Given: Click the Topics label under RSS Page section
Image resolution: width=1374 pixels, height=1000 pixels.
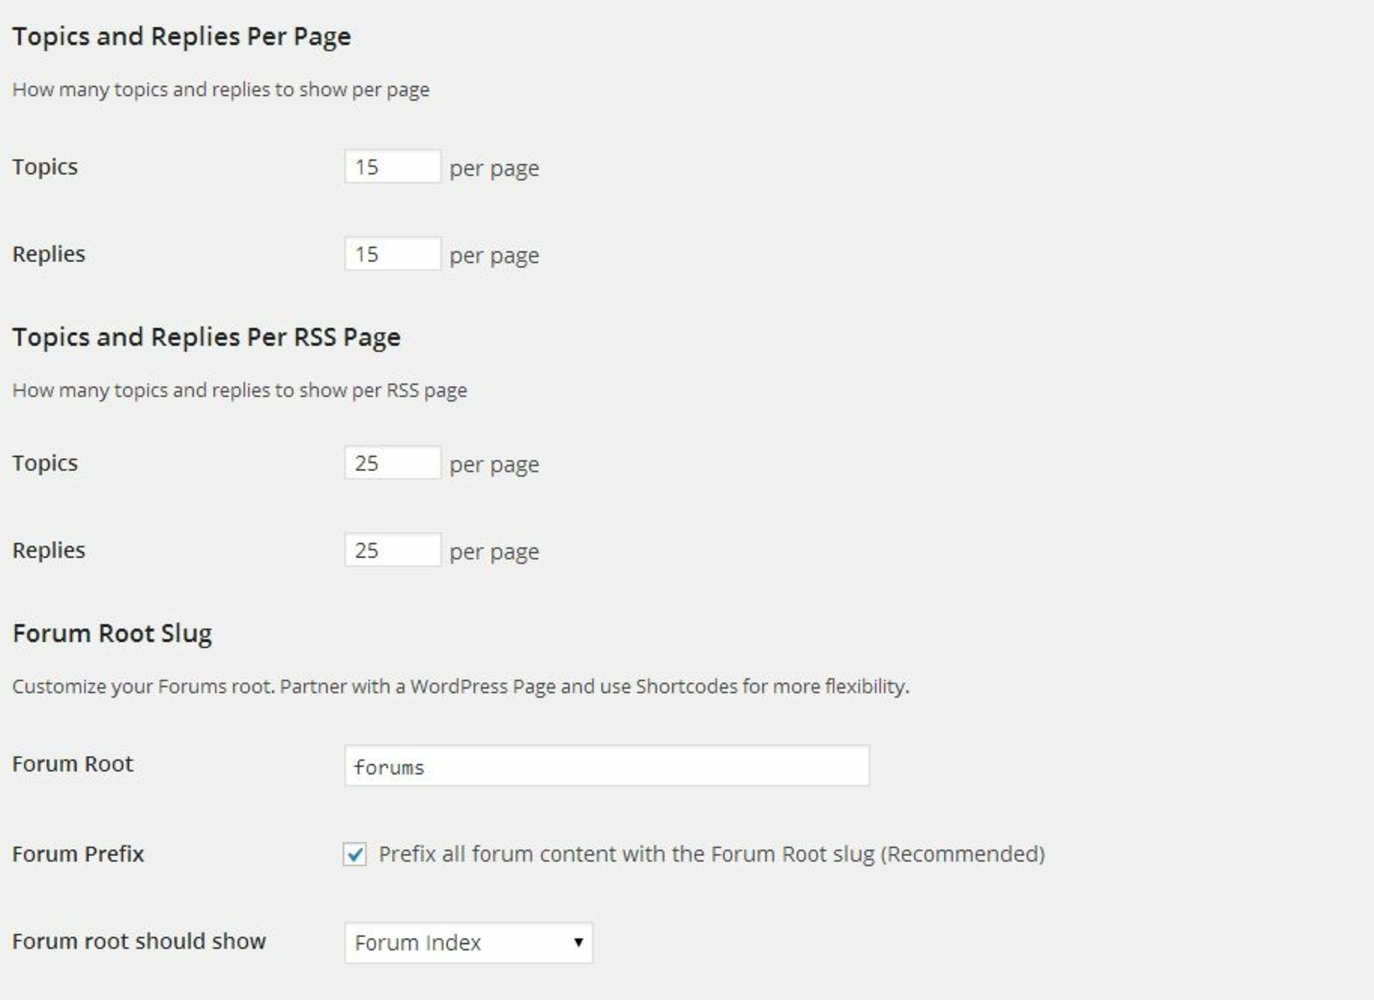Looking at the screenshot, I should (45, 463).
